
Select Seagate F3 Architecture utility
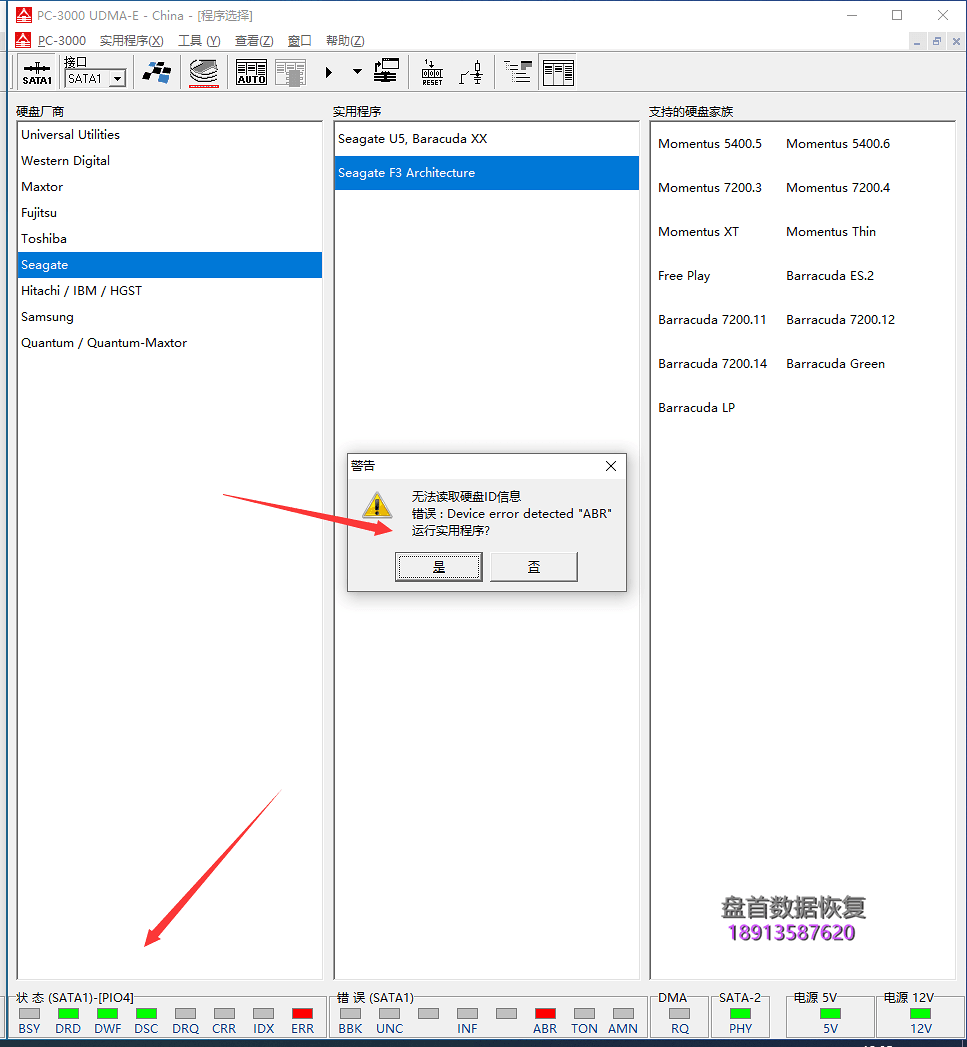point(486,173)
